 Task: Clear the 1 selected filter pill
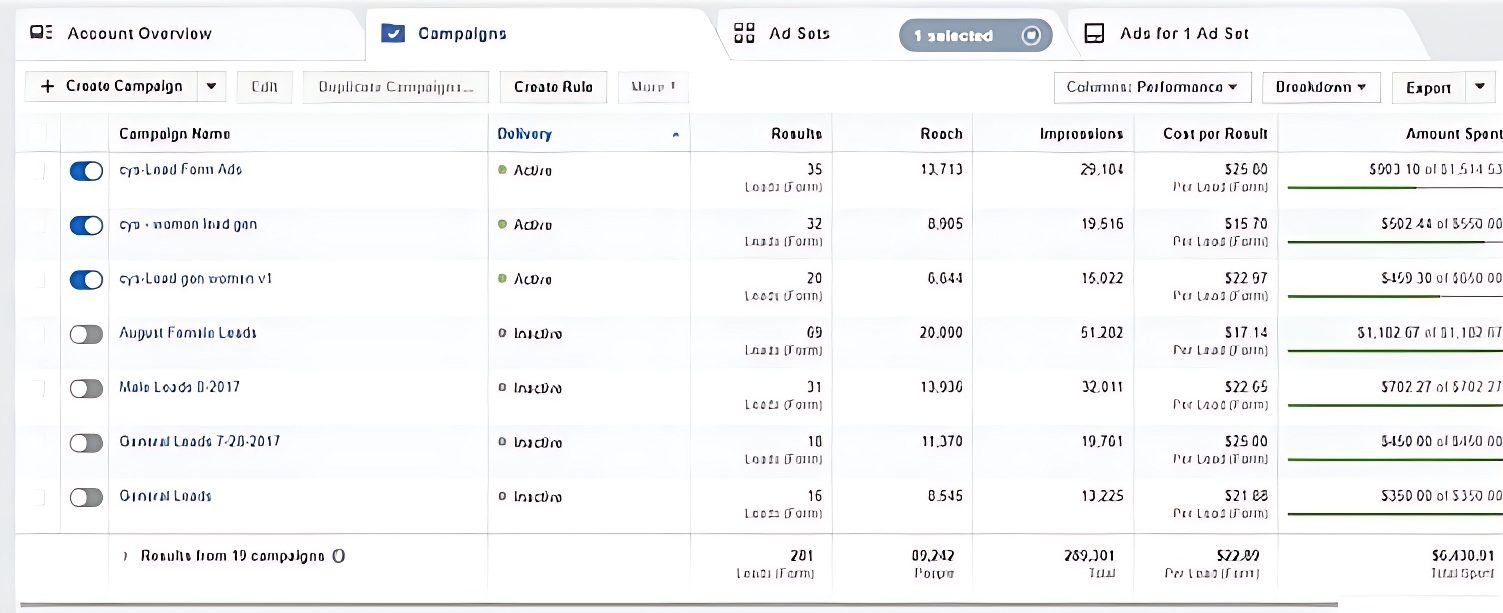[x=1031, y=36]
